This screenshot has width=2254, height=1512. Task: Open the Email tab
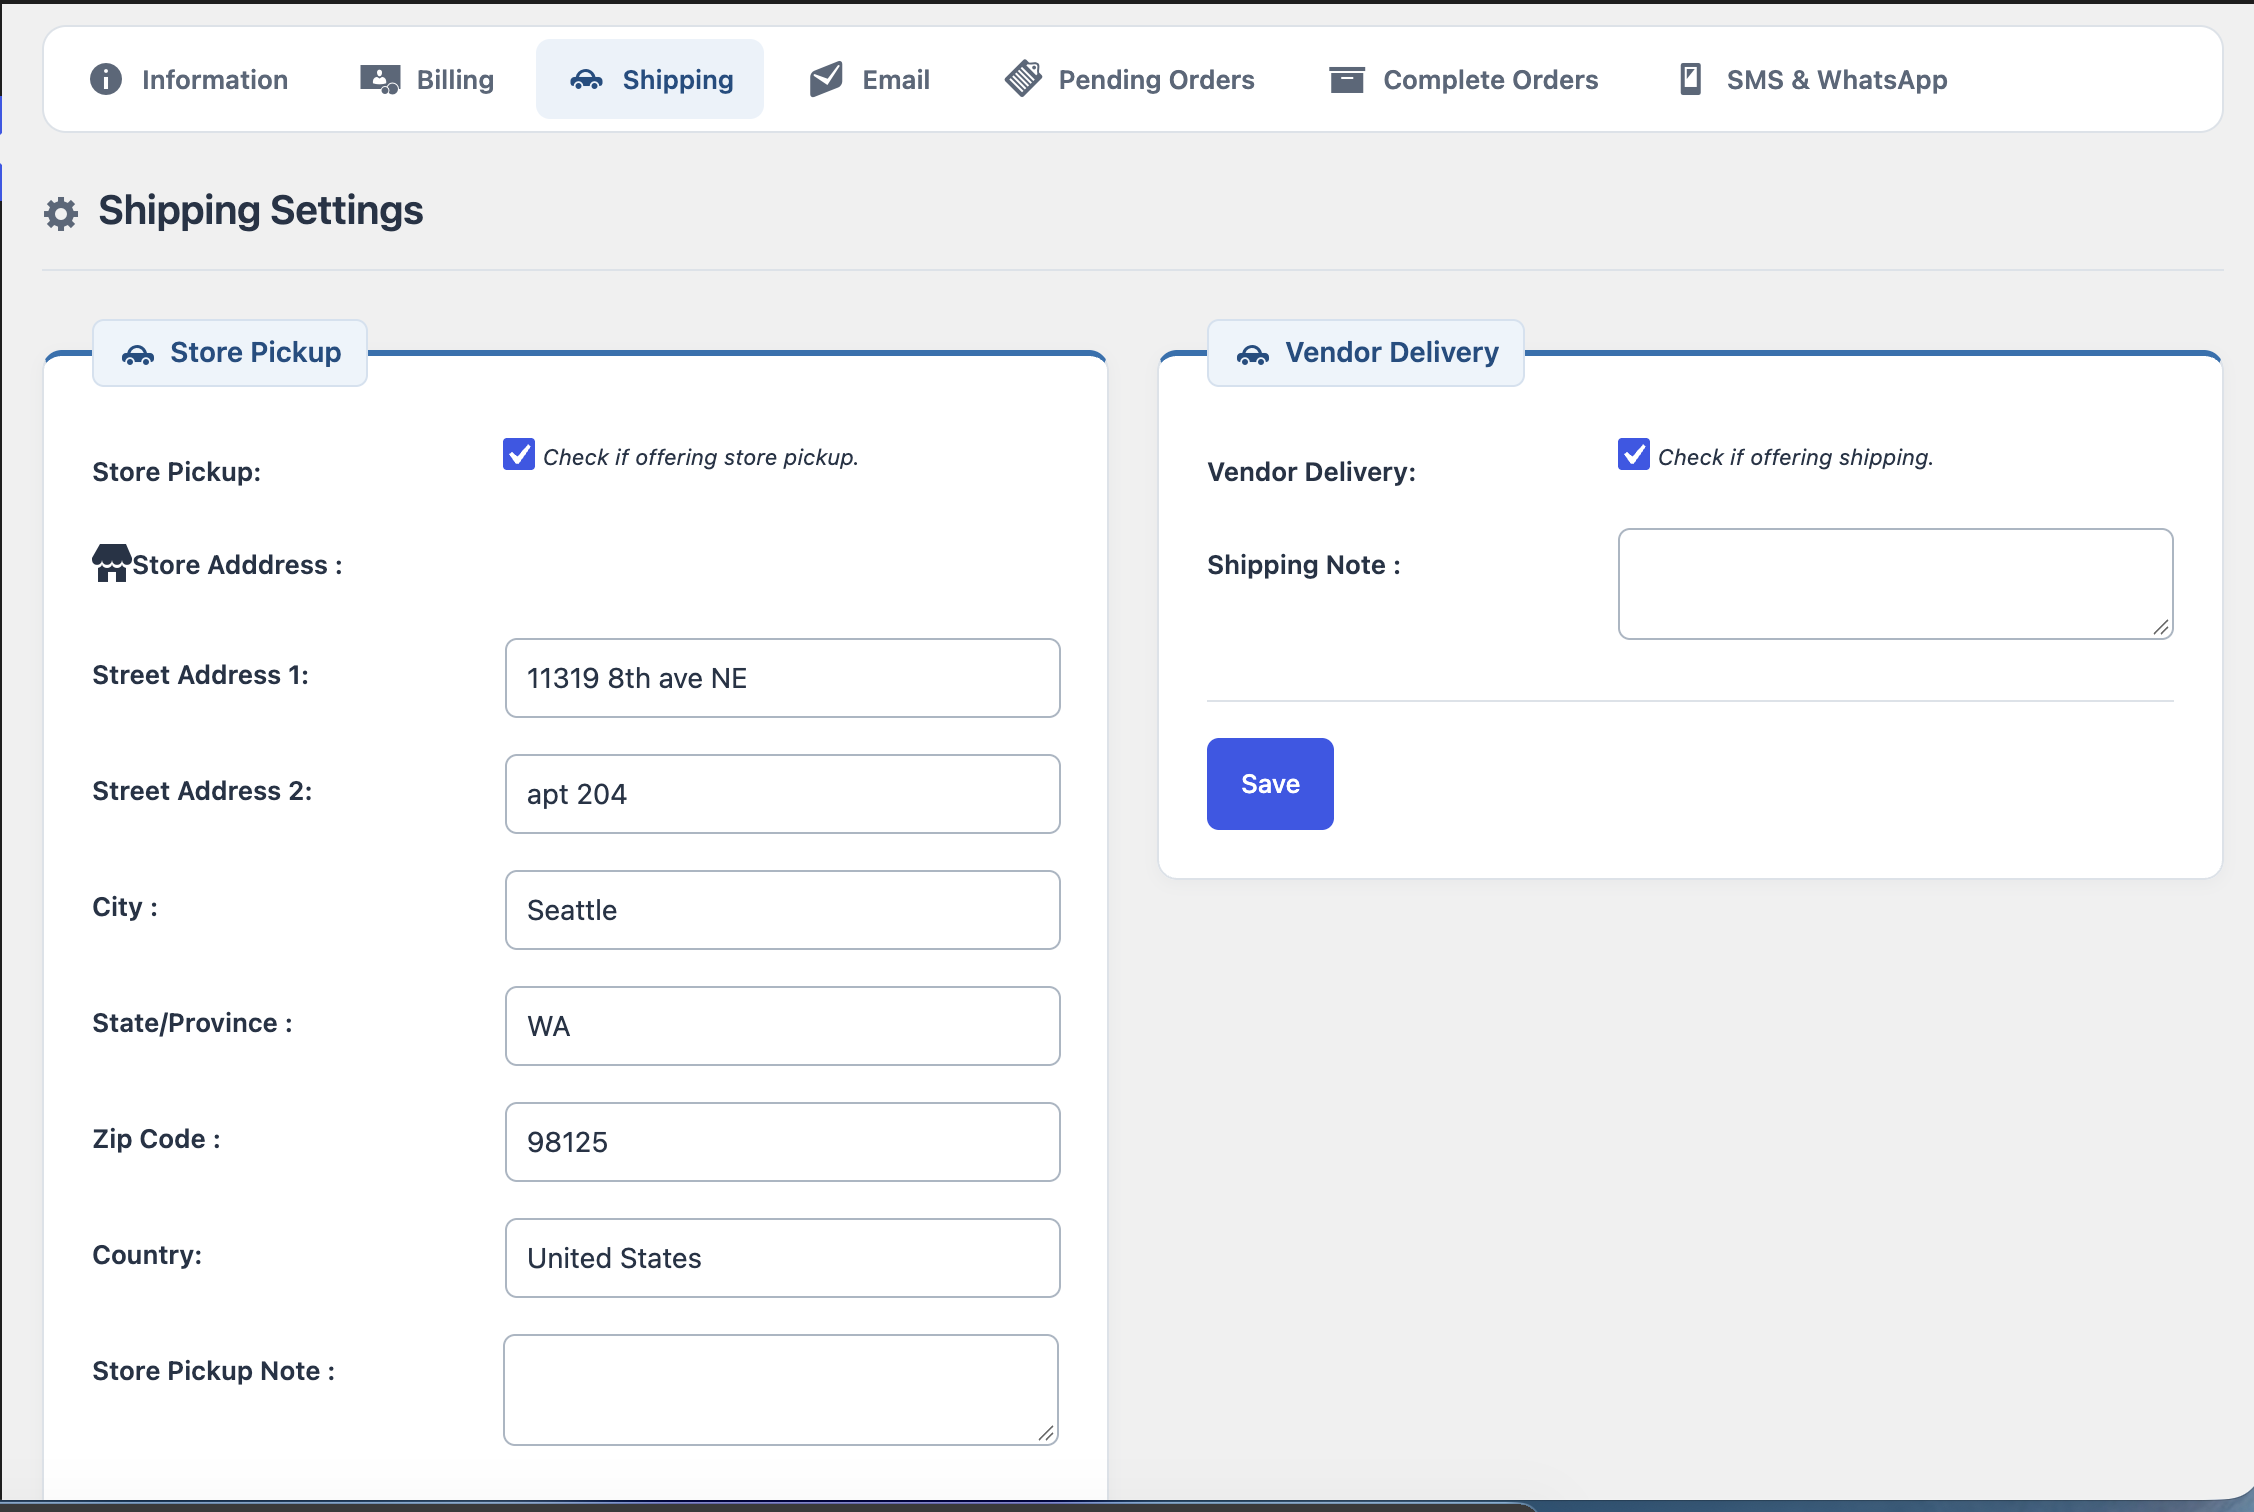pos(870,79)
